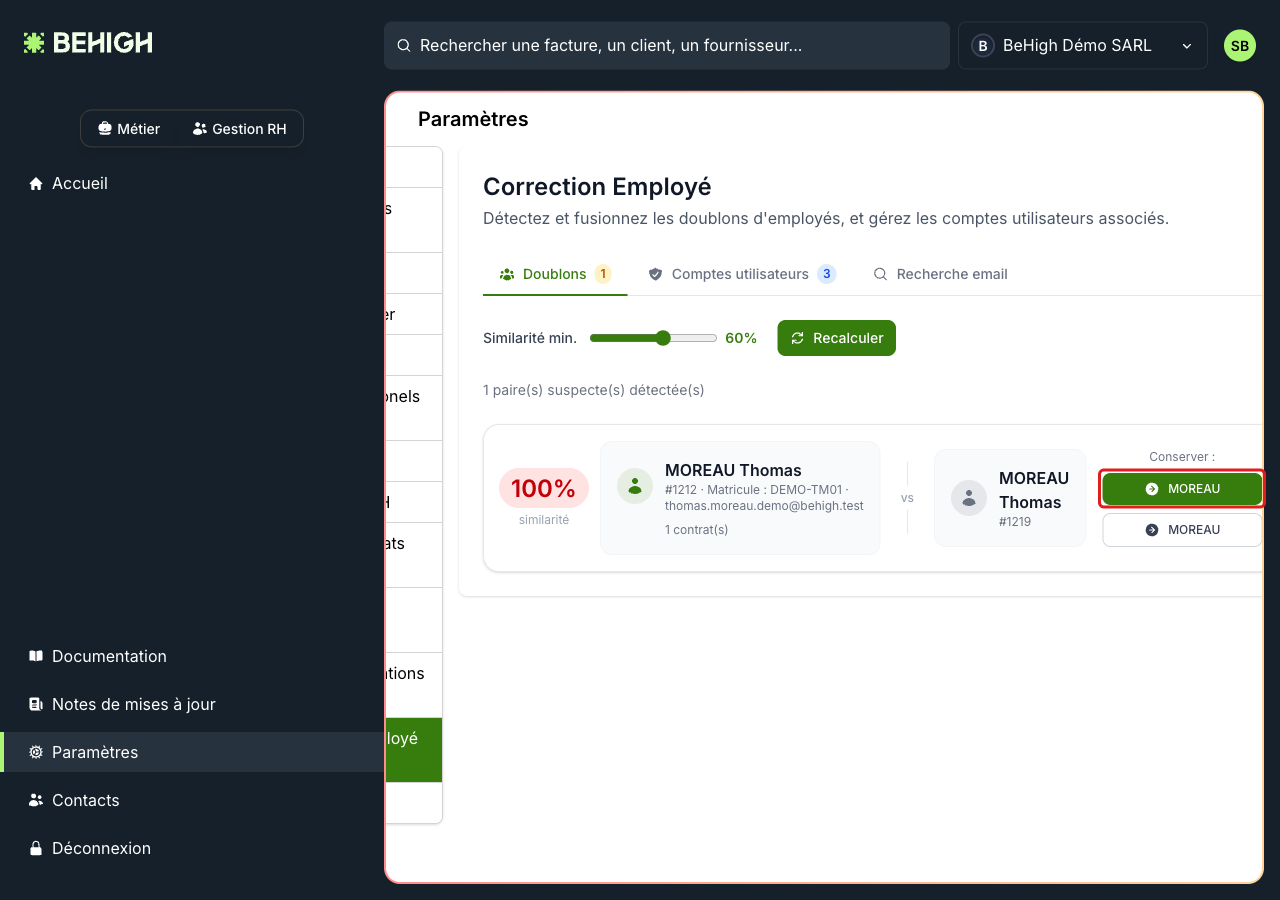Image resolution: width=1280 pixels, height=900 pixels.
Task: Click "1 paire(s) suspecte(s) détectée(s)" text
Action: pos(594,390)
